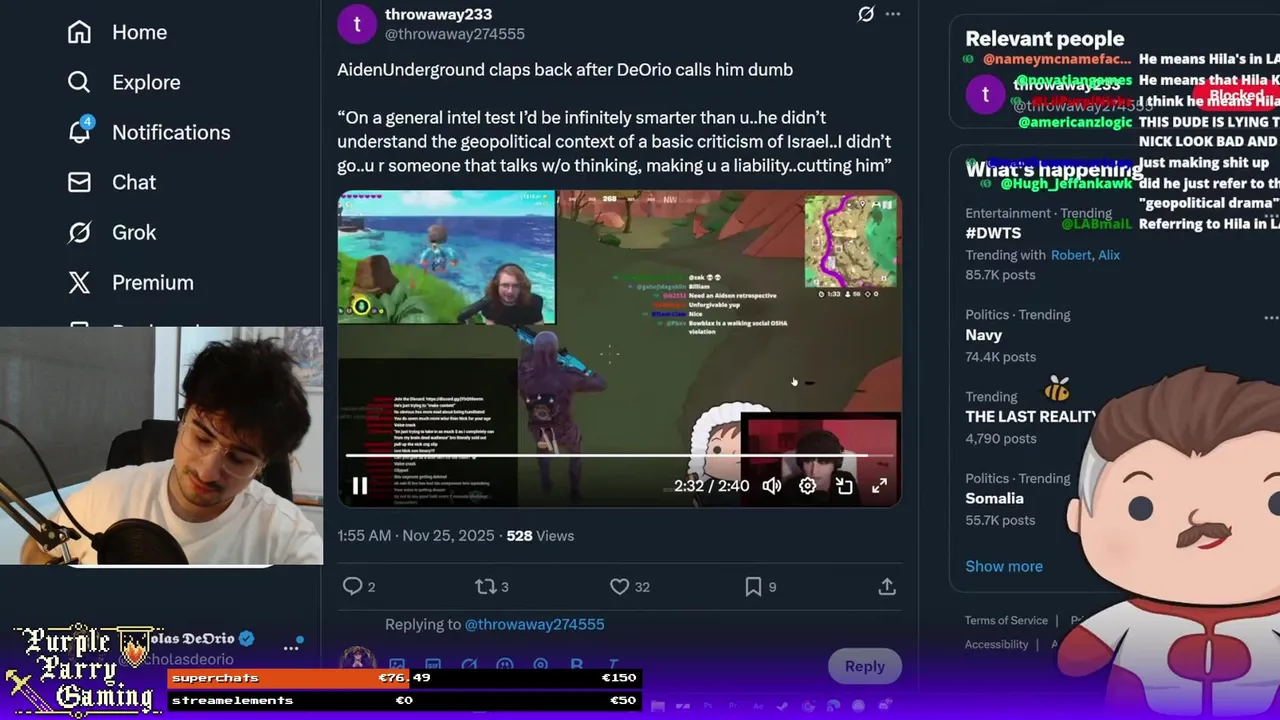Mute the video with the speaker icon
This screenshot has height=720, width=1280.
point(771,486)
